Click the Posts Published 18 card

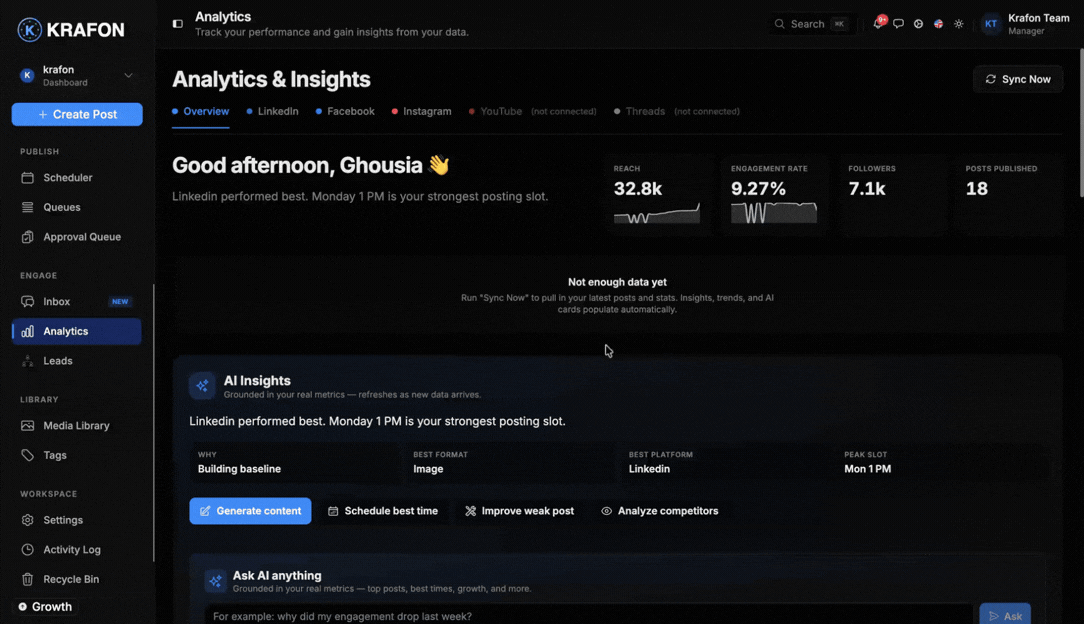(1009, 196)
